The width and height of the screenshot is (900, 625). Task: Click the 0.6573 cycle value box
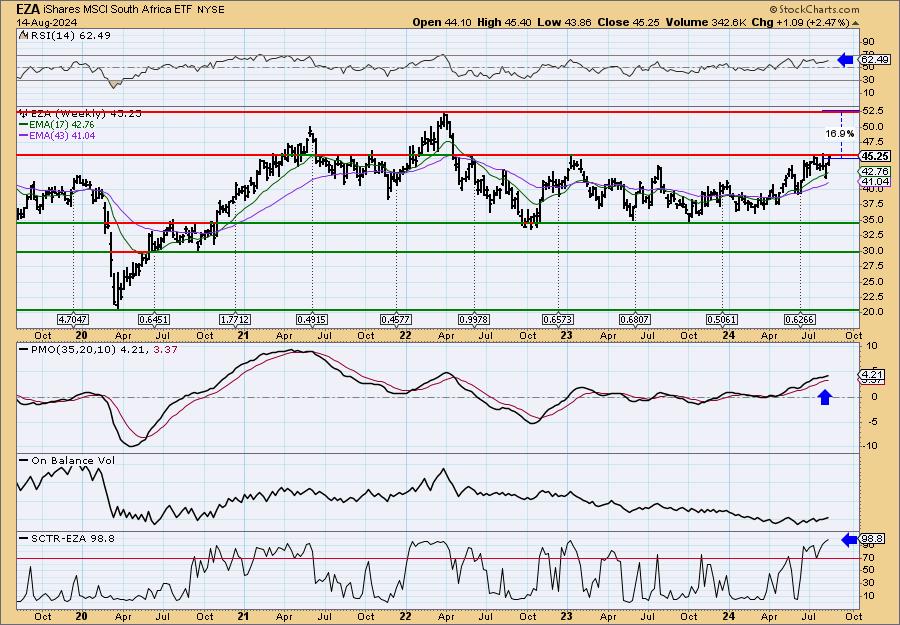pos(558,319)
